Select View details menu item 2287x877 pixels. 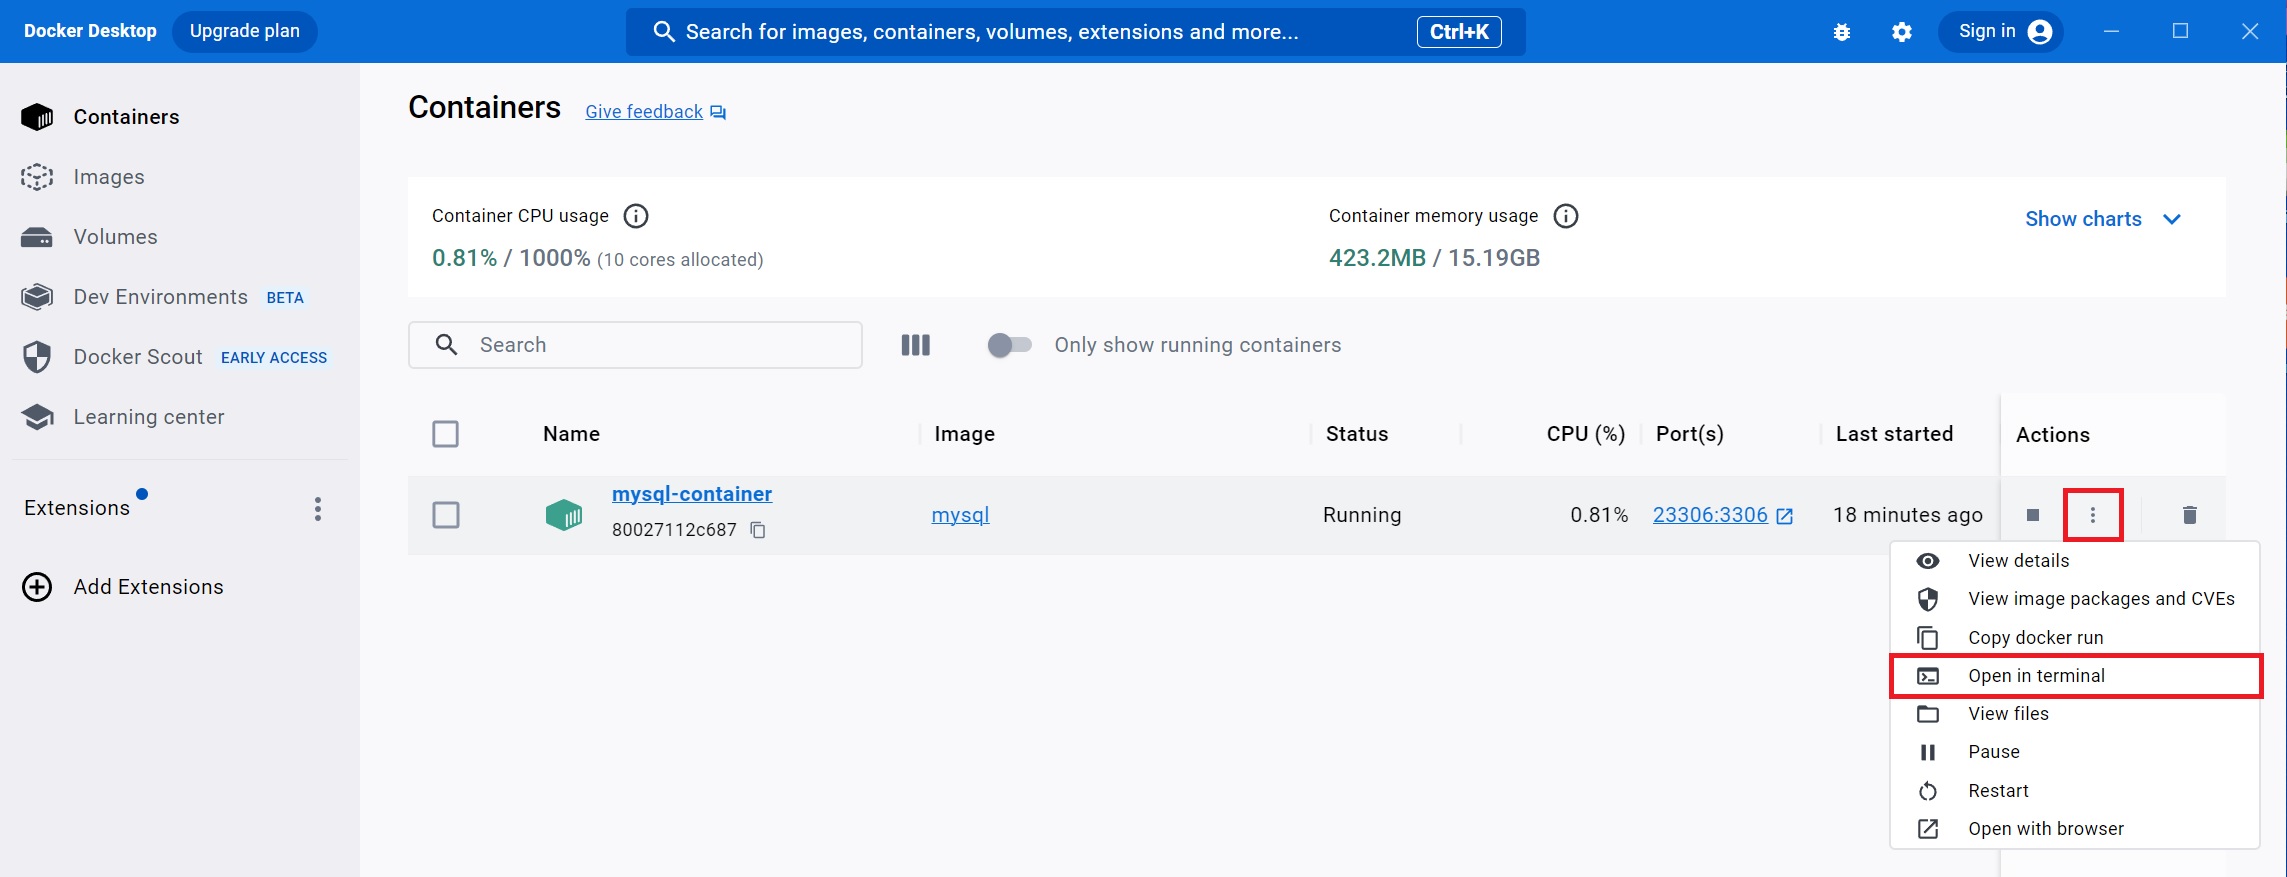[2075, 561]
